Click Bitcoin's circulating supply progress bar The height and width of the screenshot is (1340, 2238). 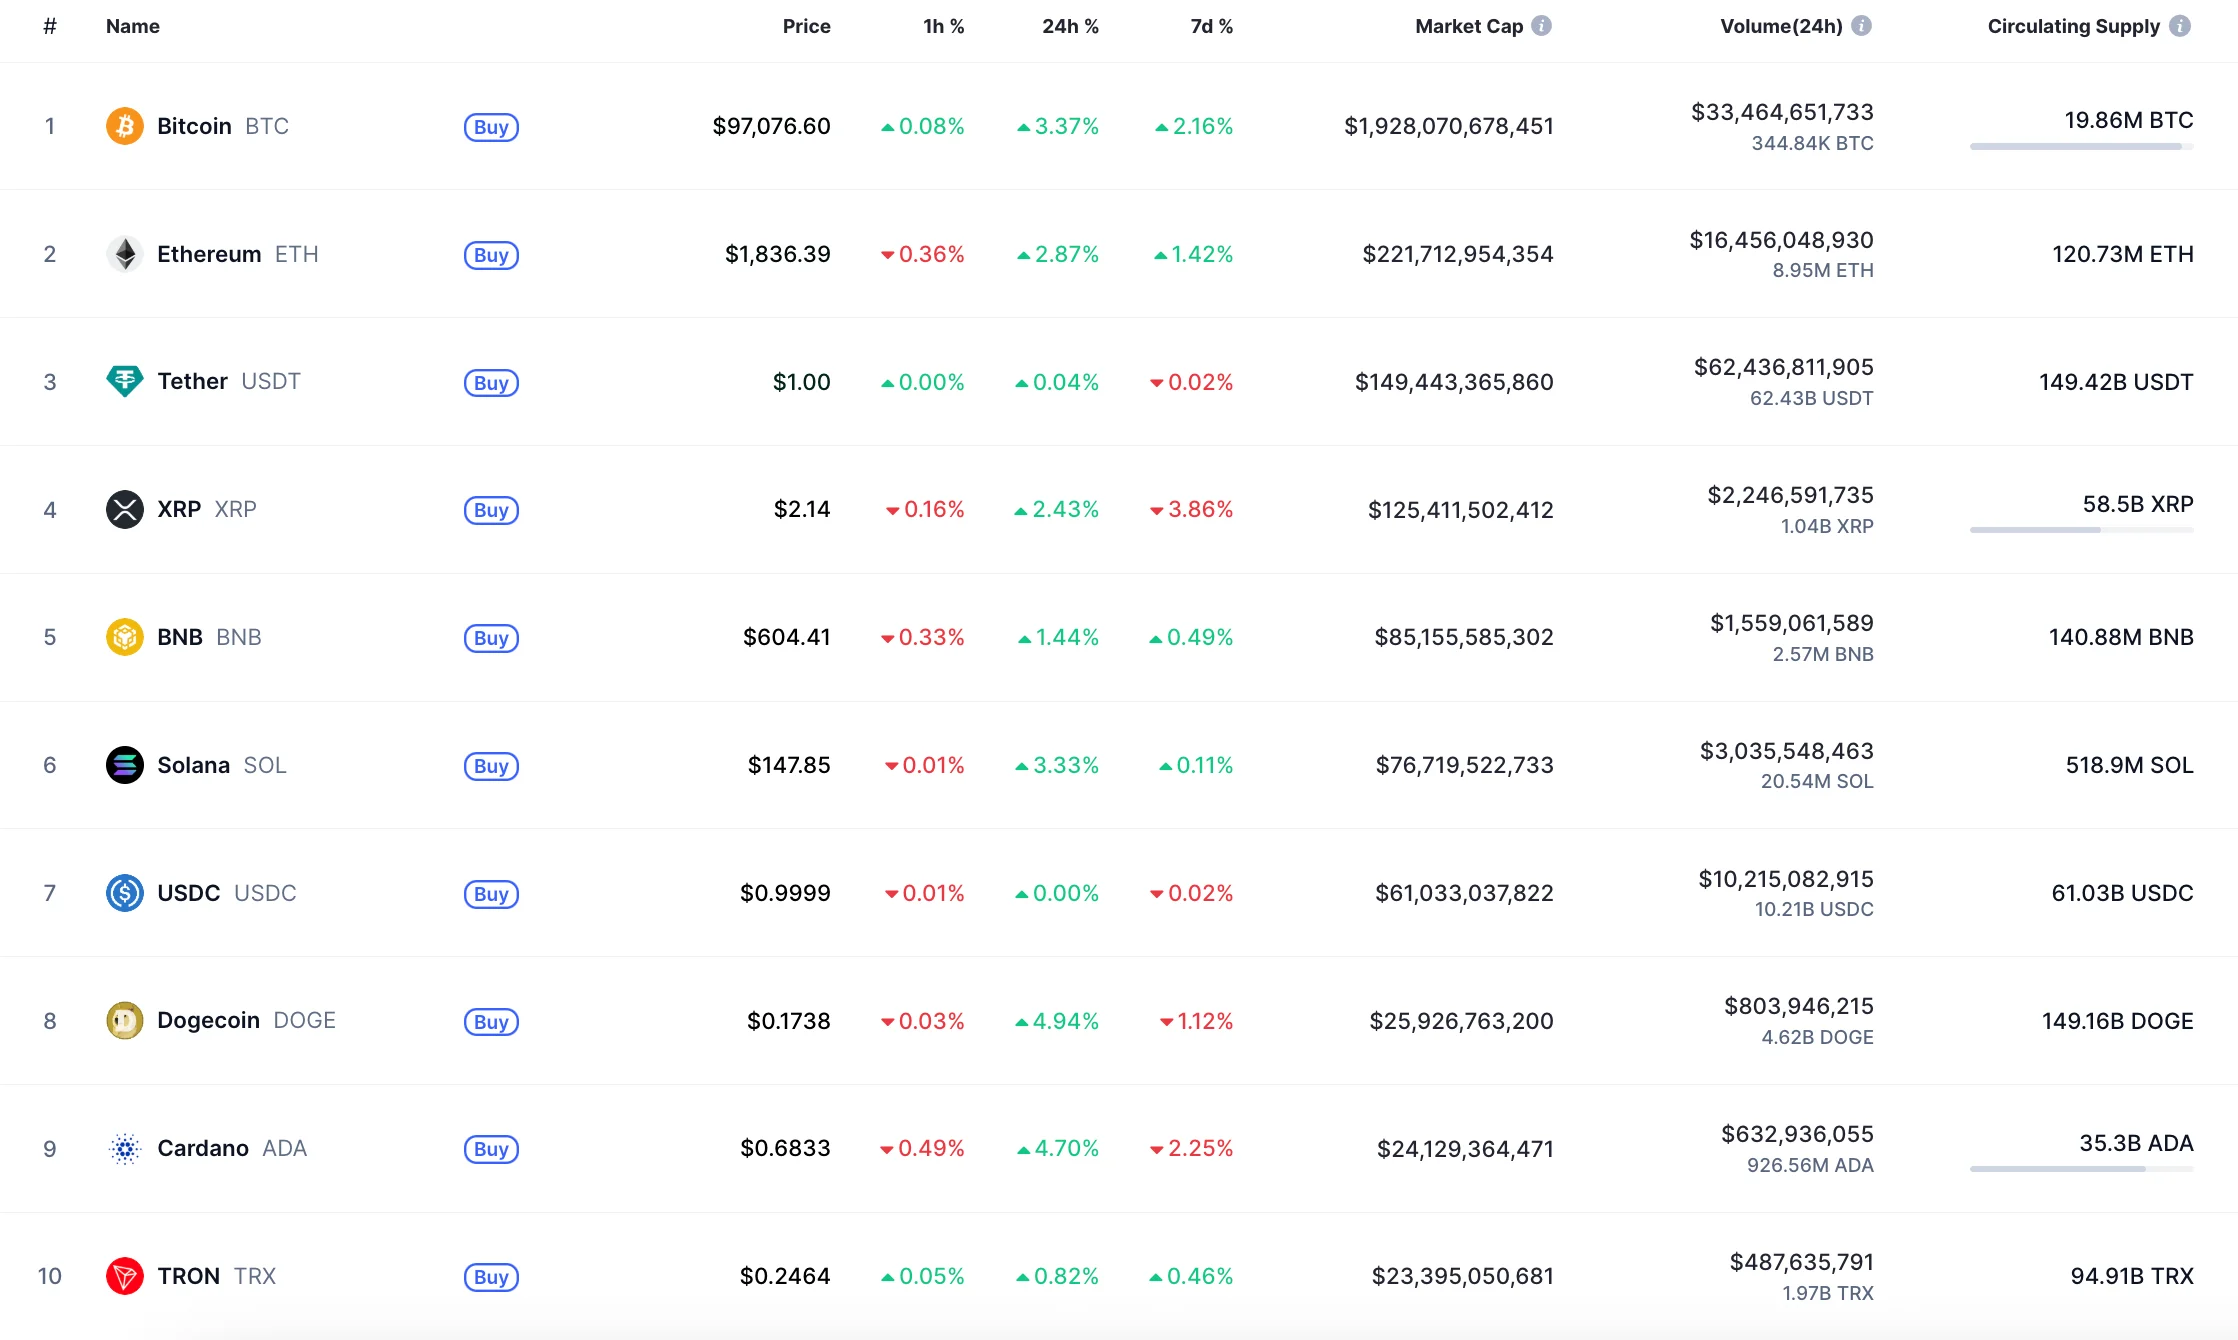(2081, 147)
